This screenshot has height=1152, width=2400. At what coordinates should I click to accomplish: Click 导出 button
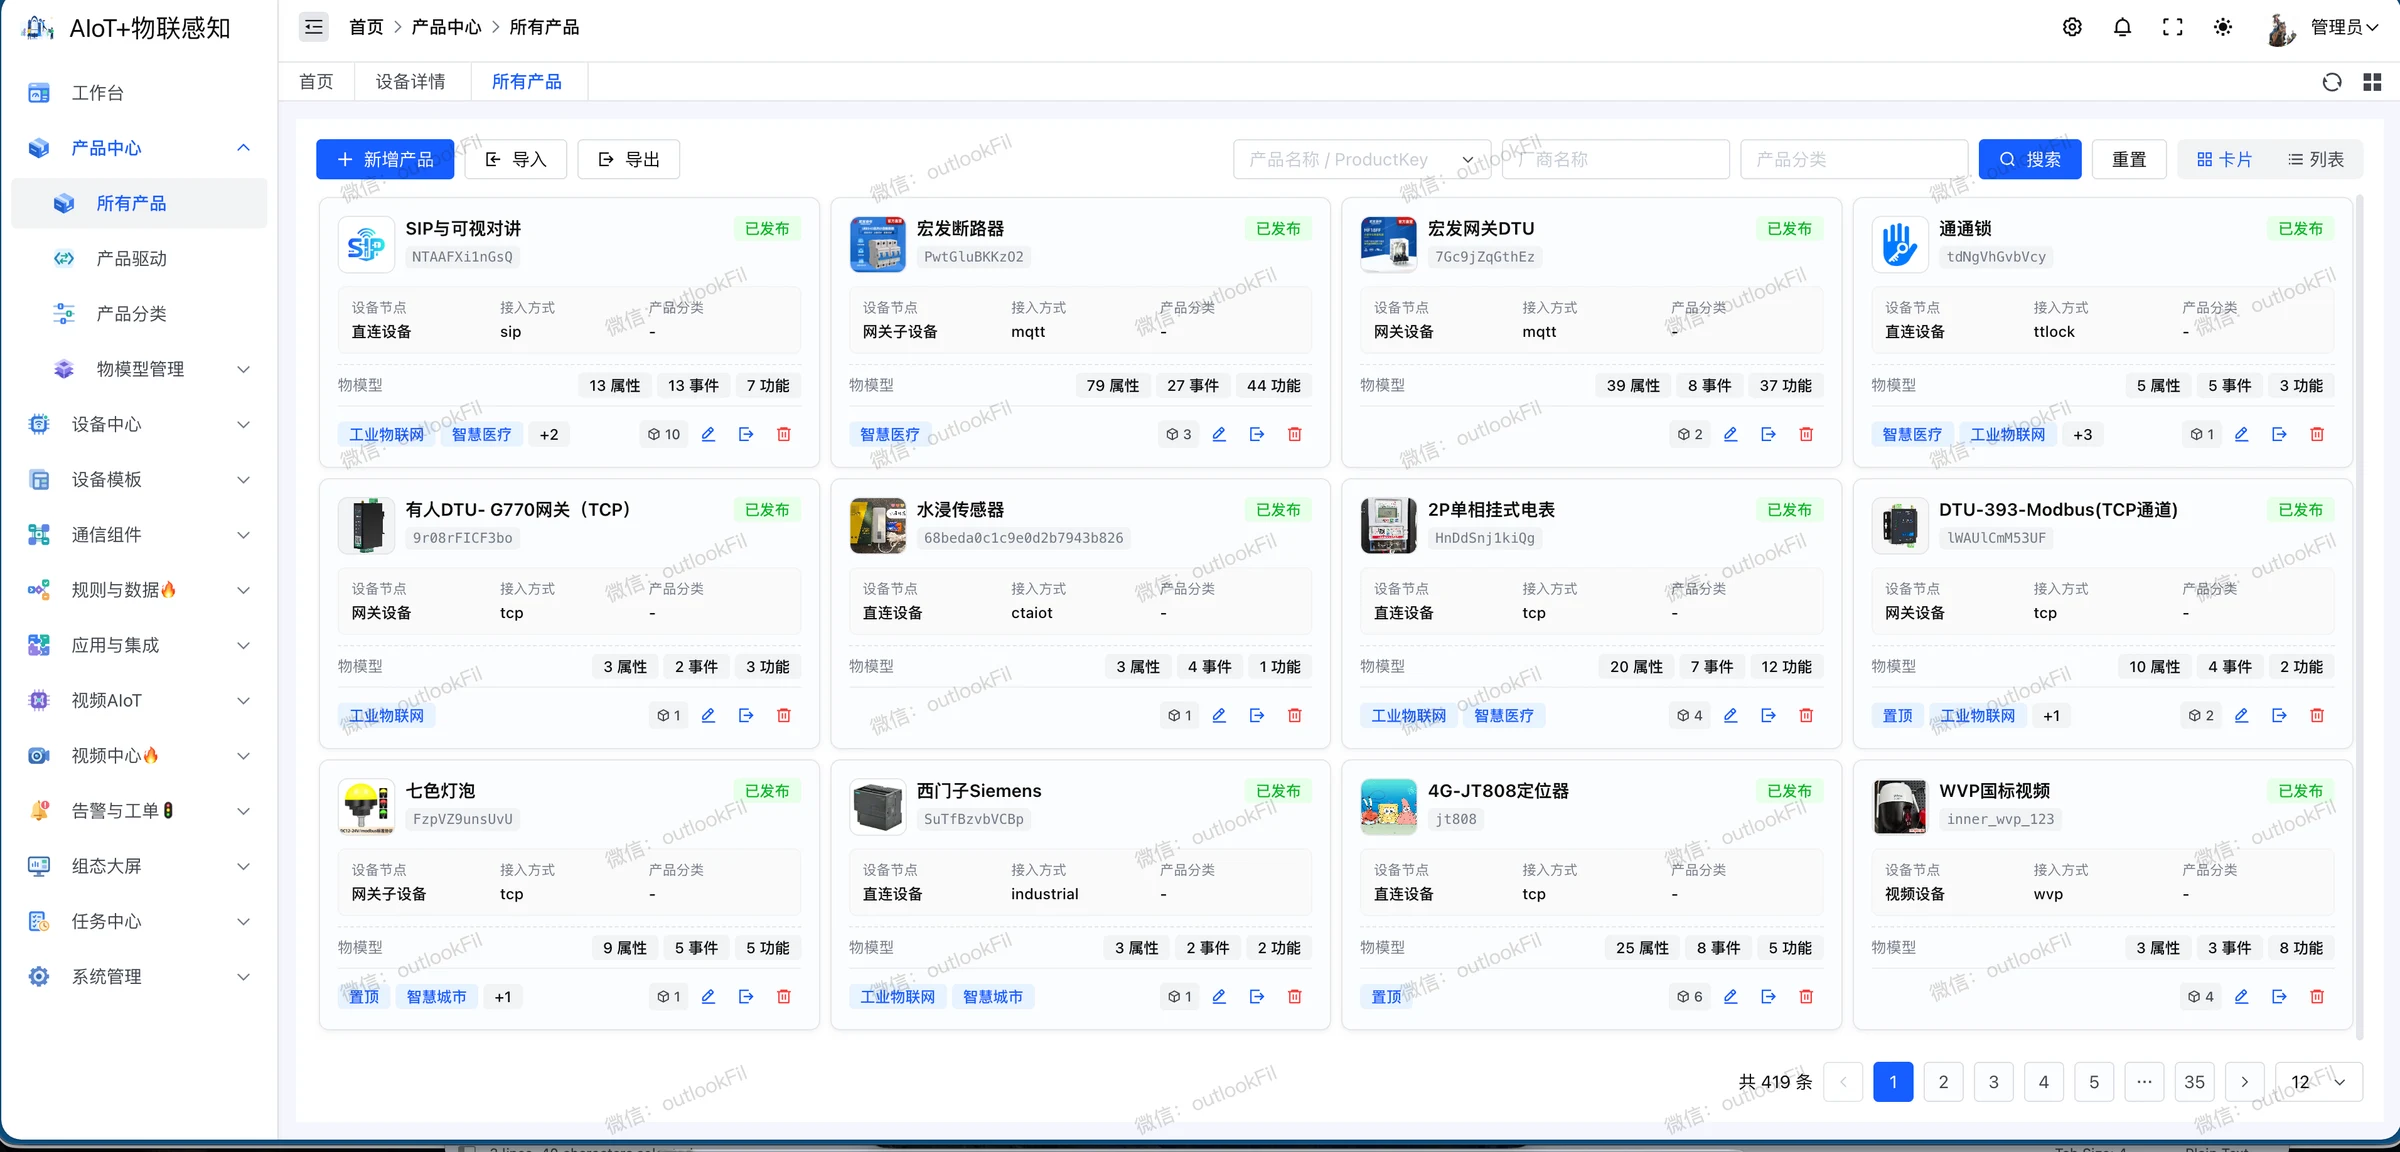[629, 159]
